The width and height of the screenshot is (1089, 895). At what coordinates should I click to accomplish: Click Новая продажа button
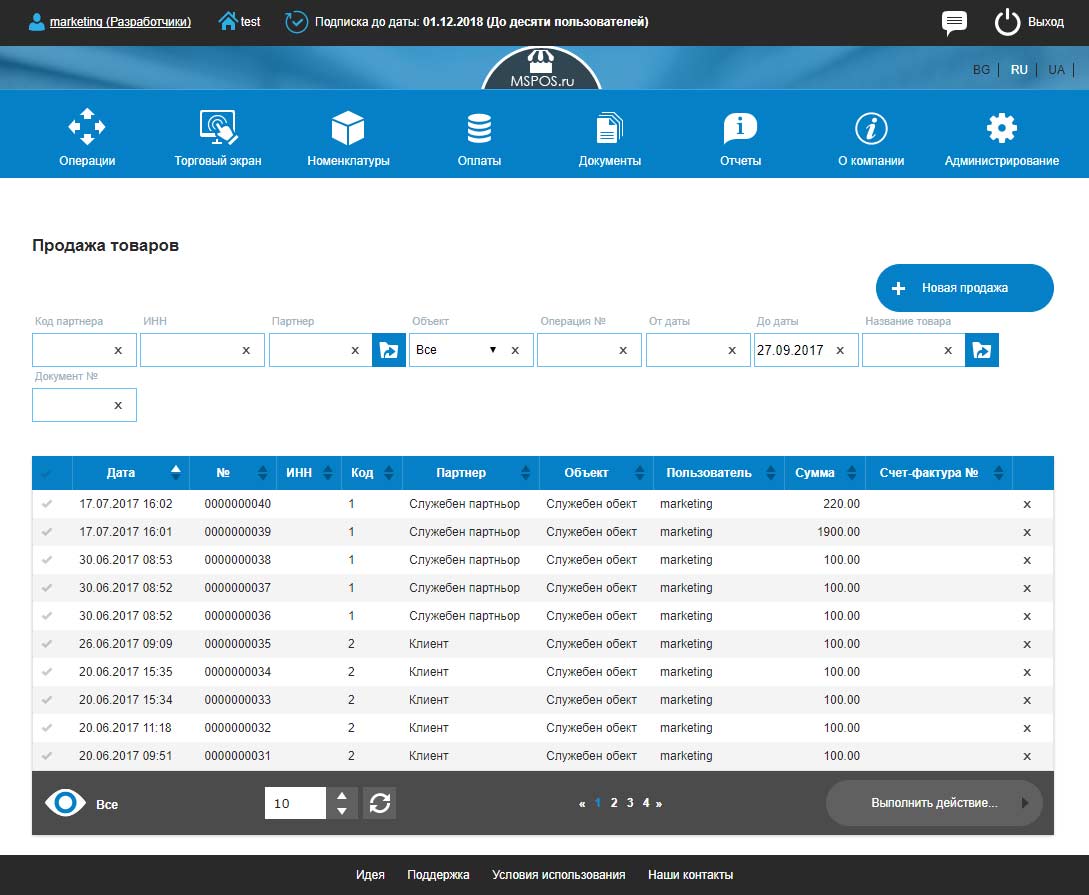[x=965, y=287]
